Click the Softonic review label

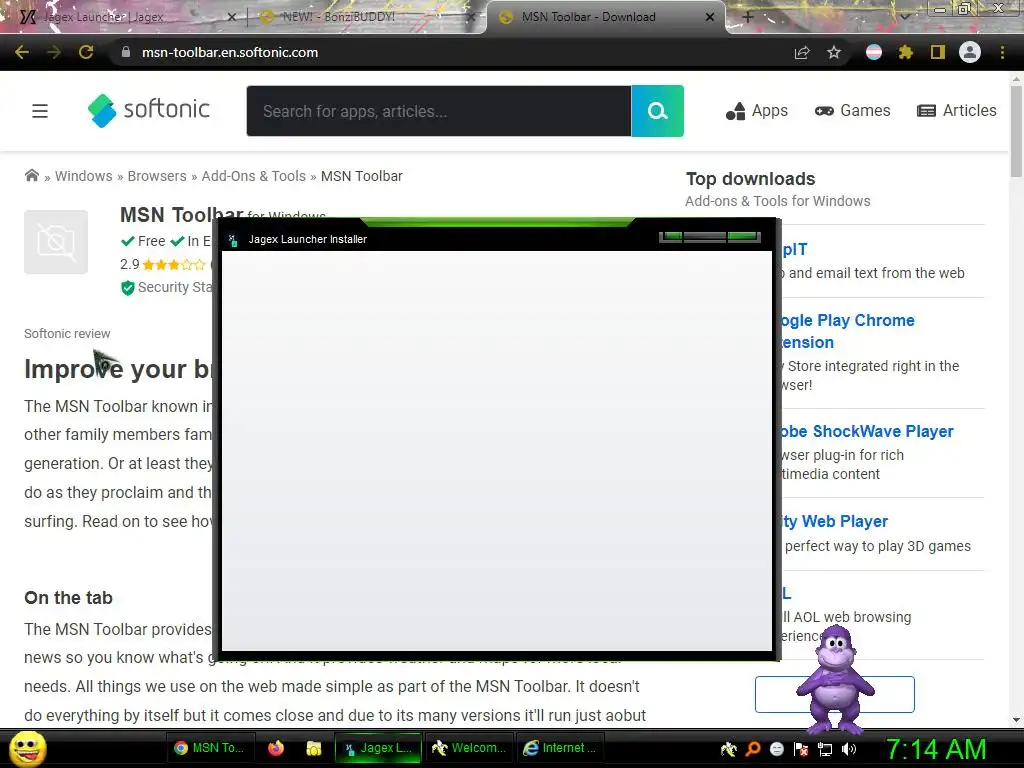pyautogui.click(x=67, y=334)
